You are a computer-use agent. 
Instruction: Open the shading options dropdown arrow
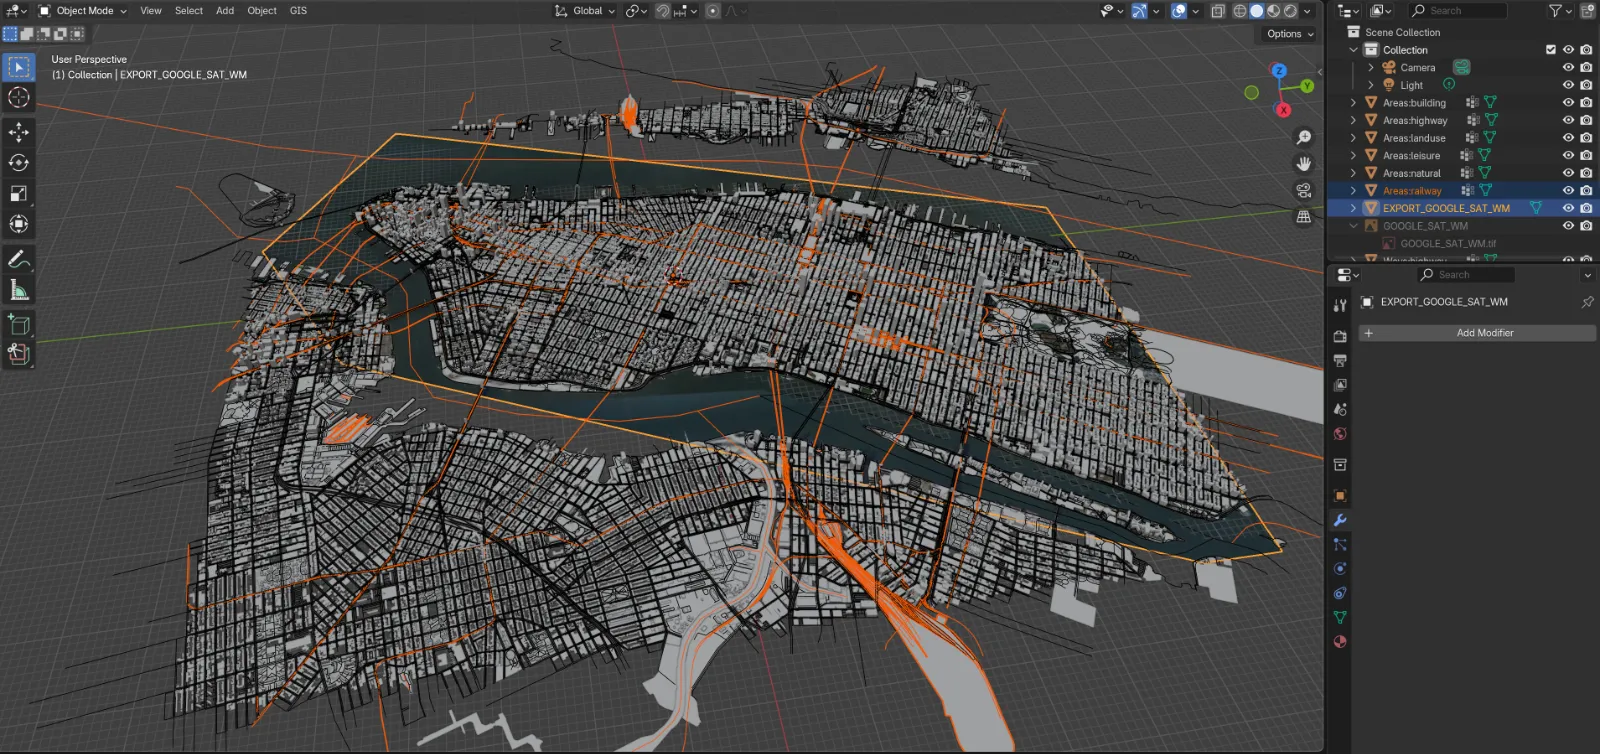(1307, 11)
